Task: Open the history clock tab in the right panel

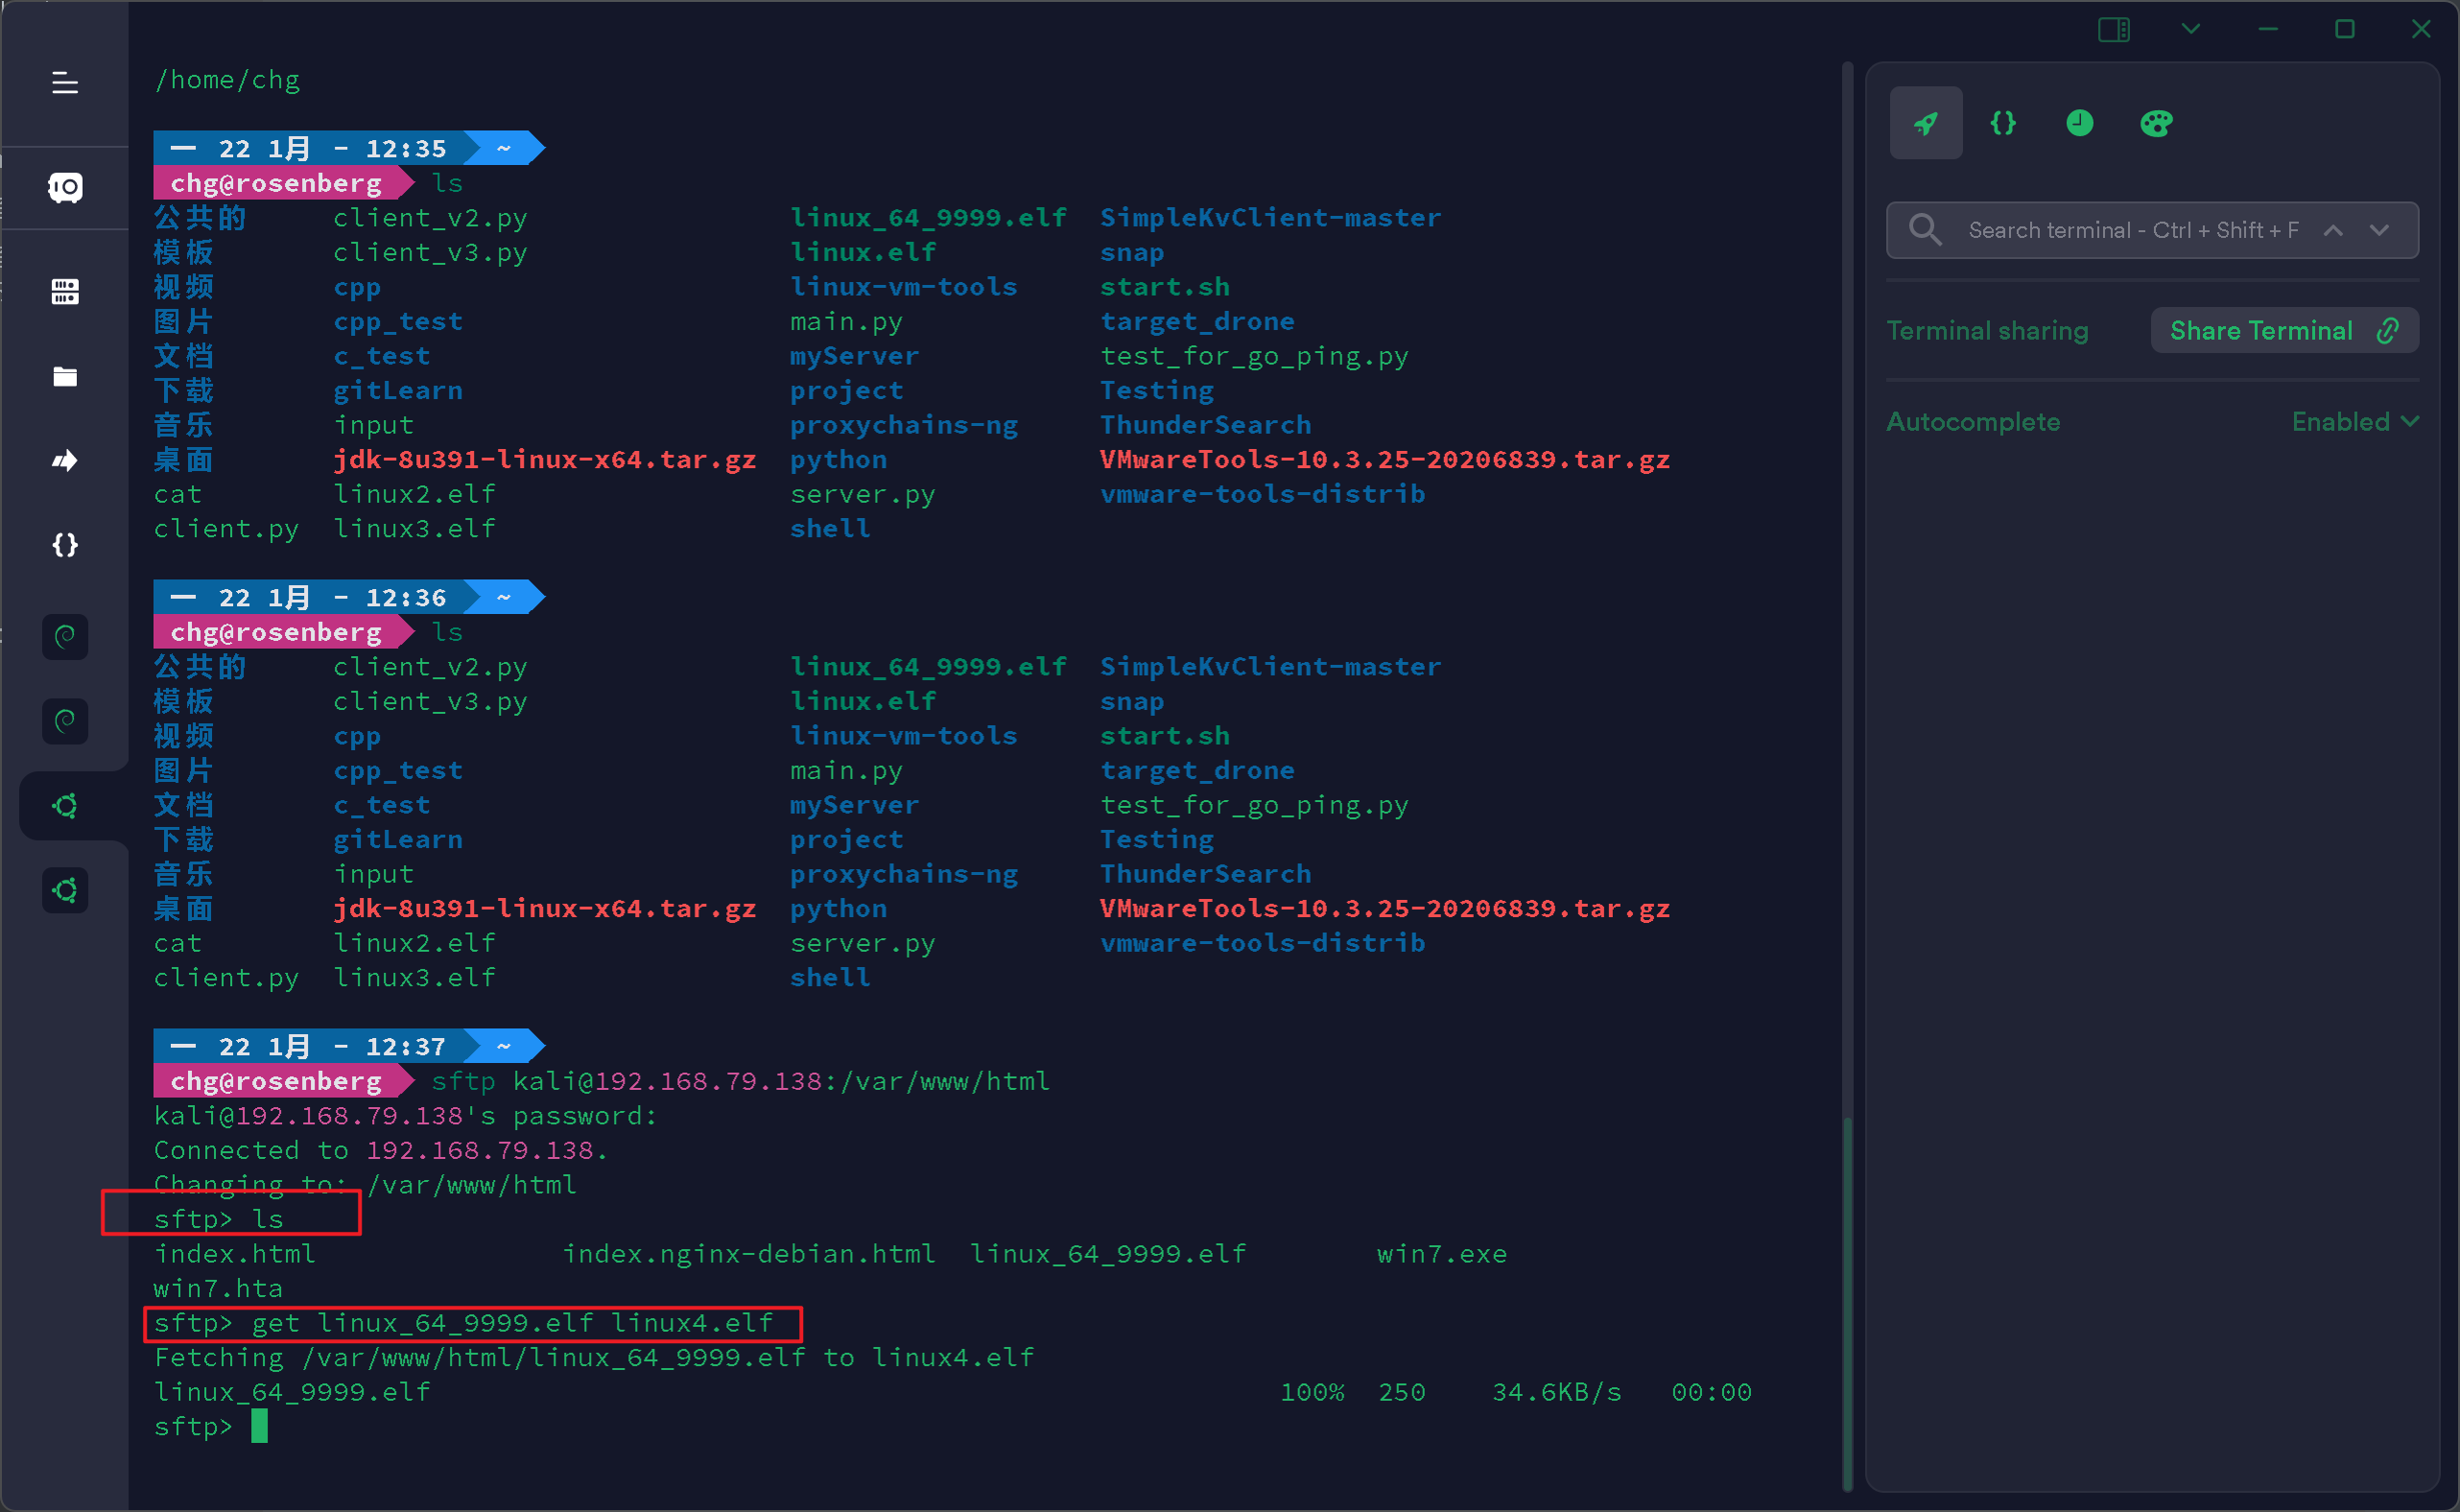Action: pos(2080,123)
